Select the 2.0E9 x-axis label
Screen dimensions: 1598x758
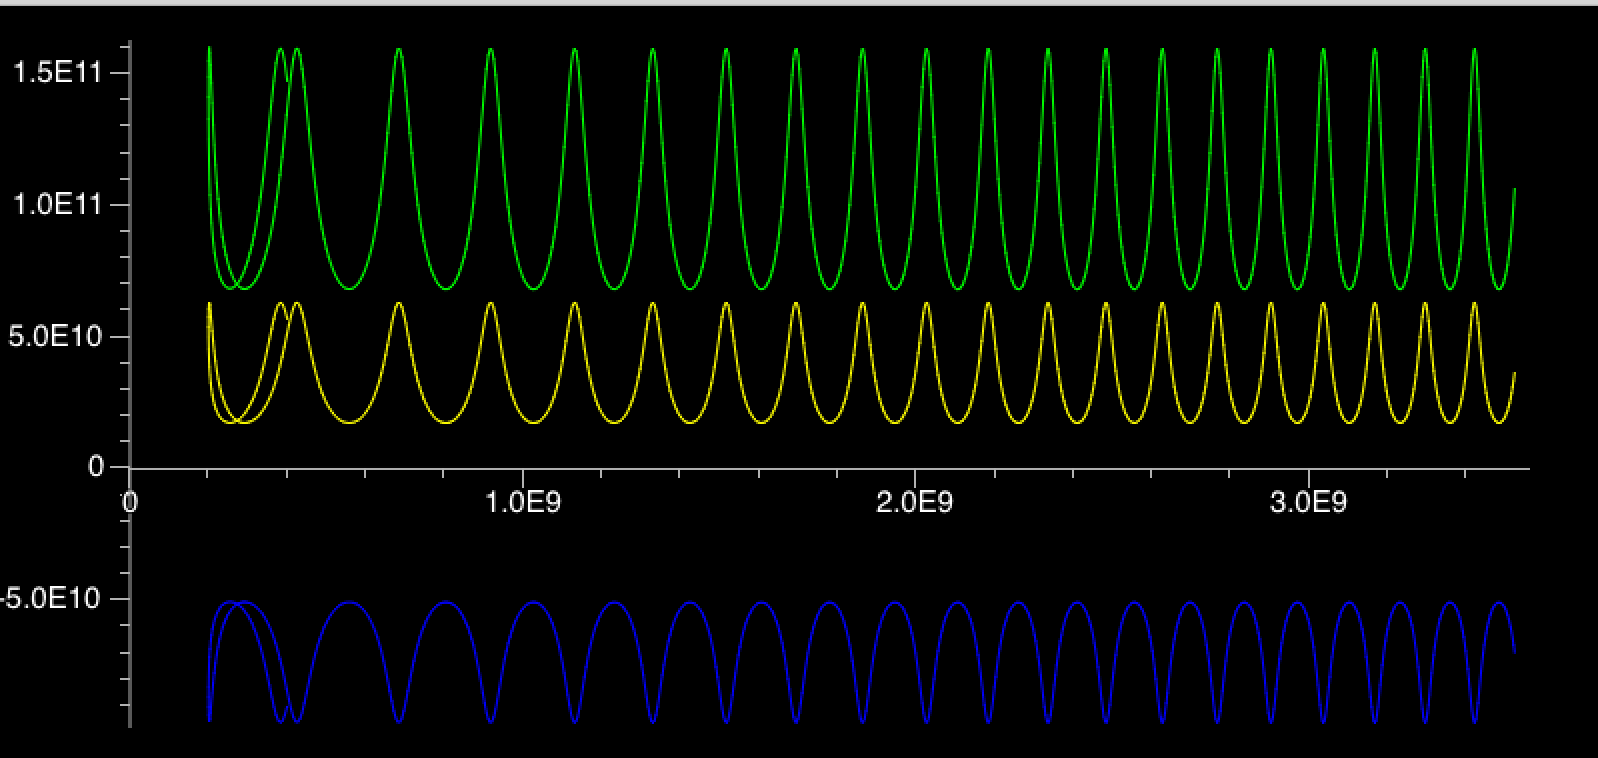coord(915,503)
